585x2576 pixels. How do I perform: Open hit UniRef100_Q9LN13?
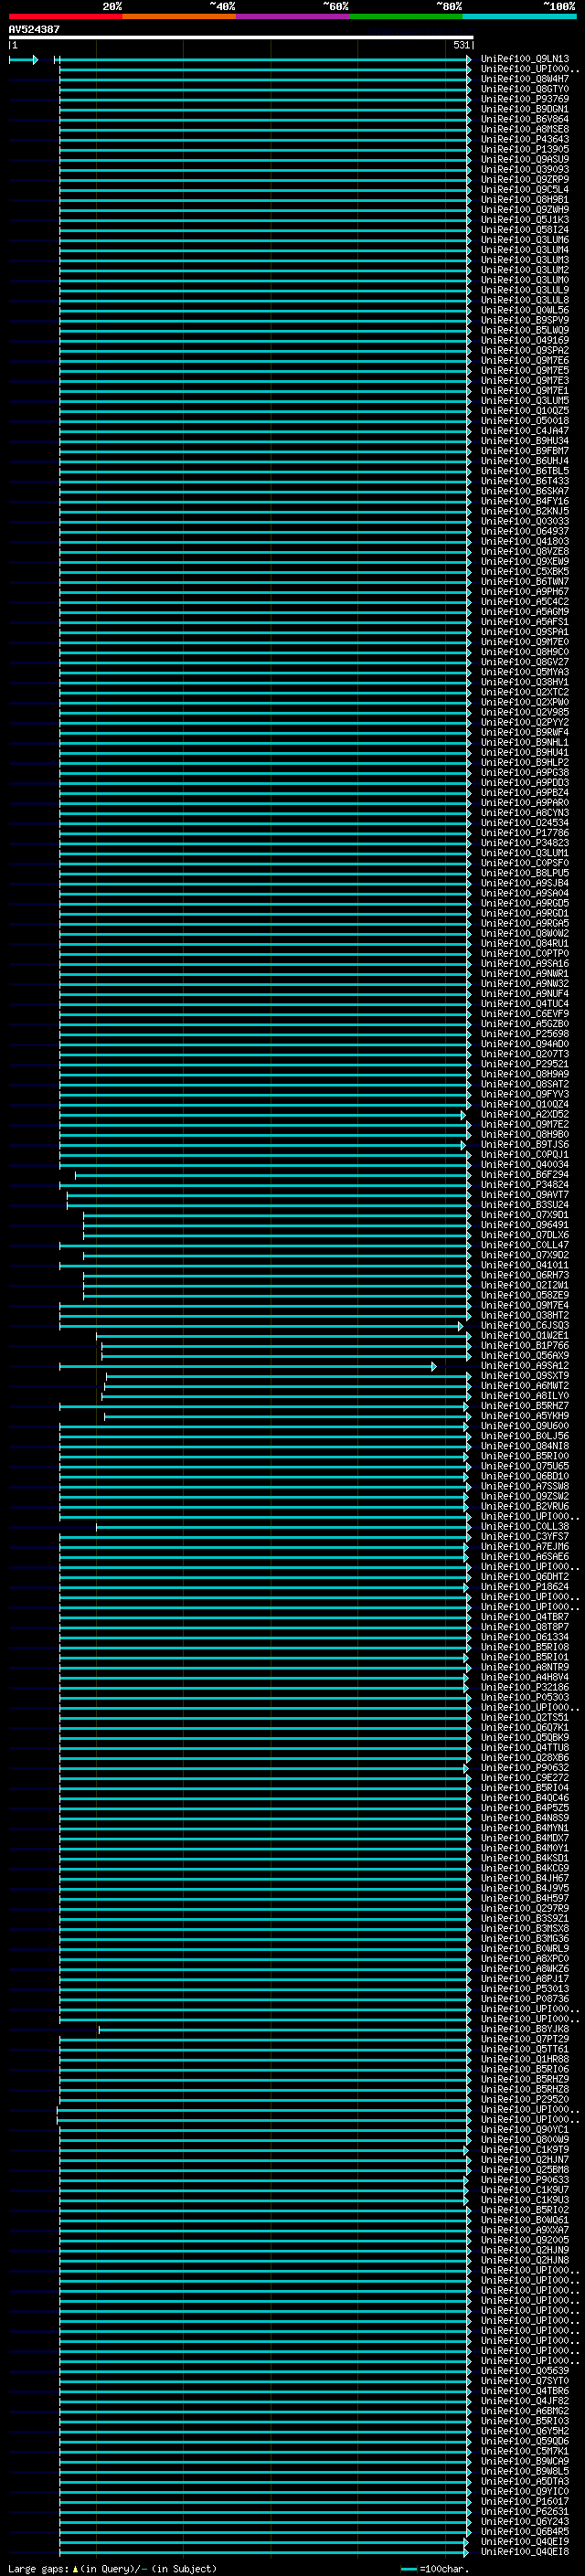525,59
